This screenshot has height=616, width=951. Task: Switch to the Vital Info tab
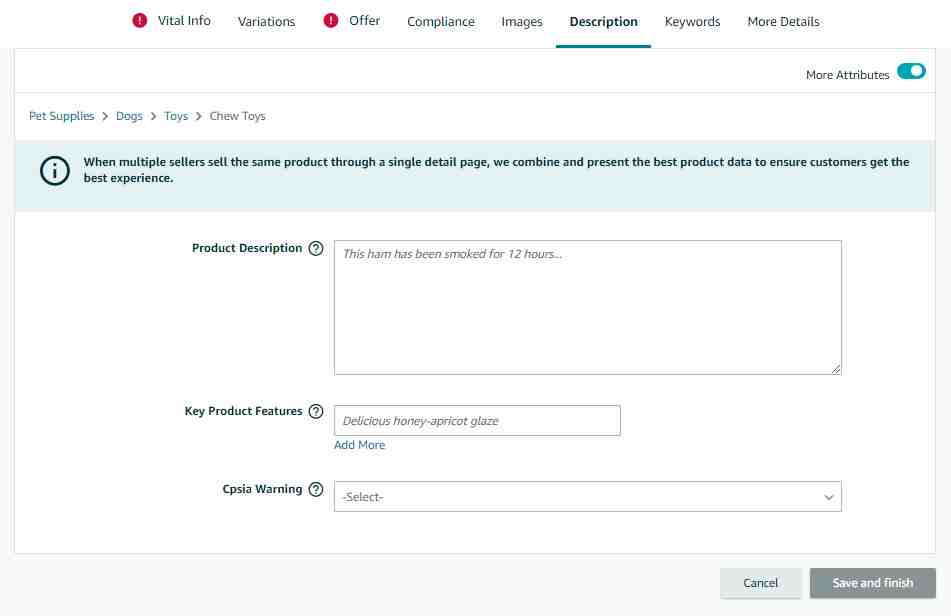pyautogui.click(x=184, y=21)
